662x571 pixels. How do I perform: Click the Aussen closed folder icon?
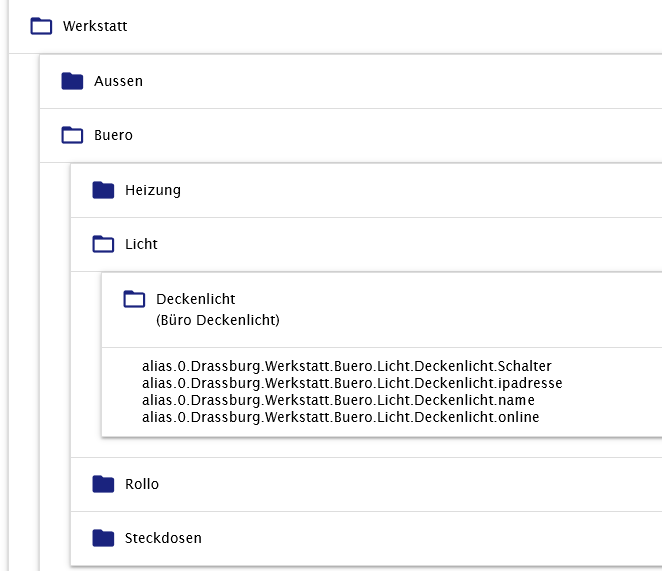72,81
